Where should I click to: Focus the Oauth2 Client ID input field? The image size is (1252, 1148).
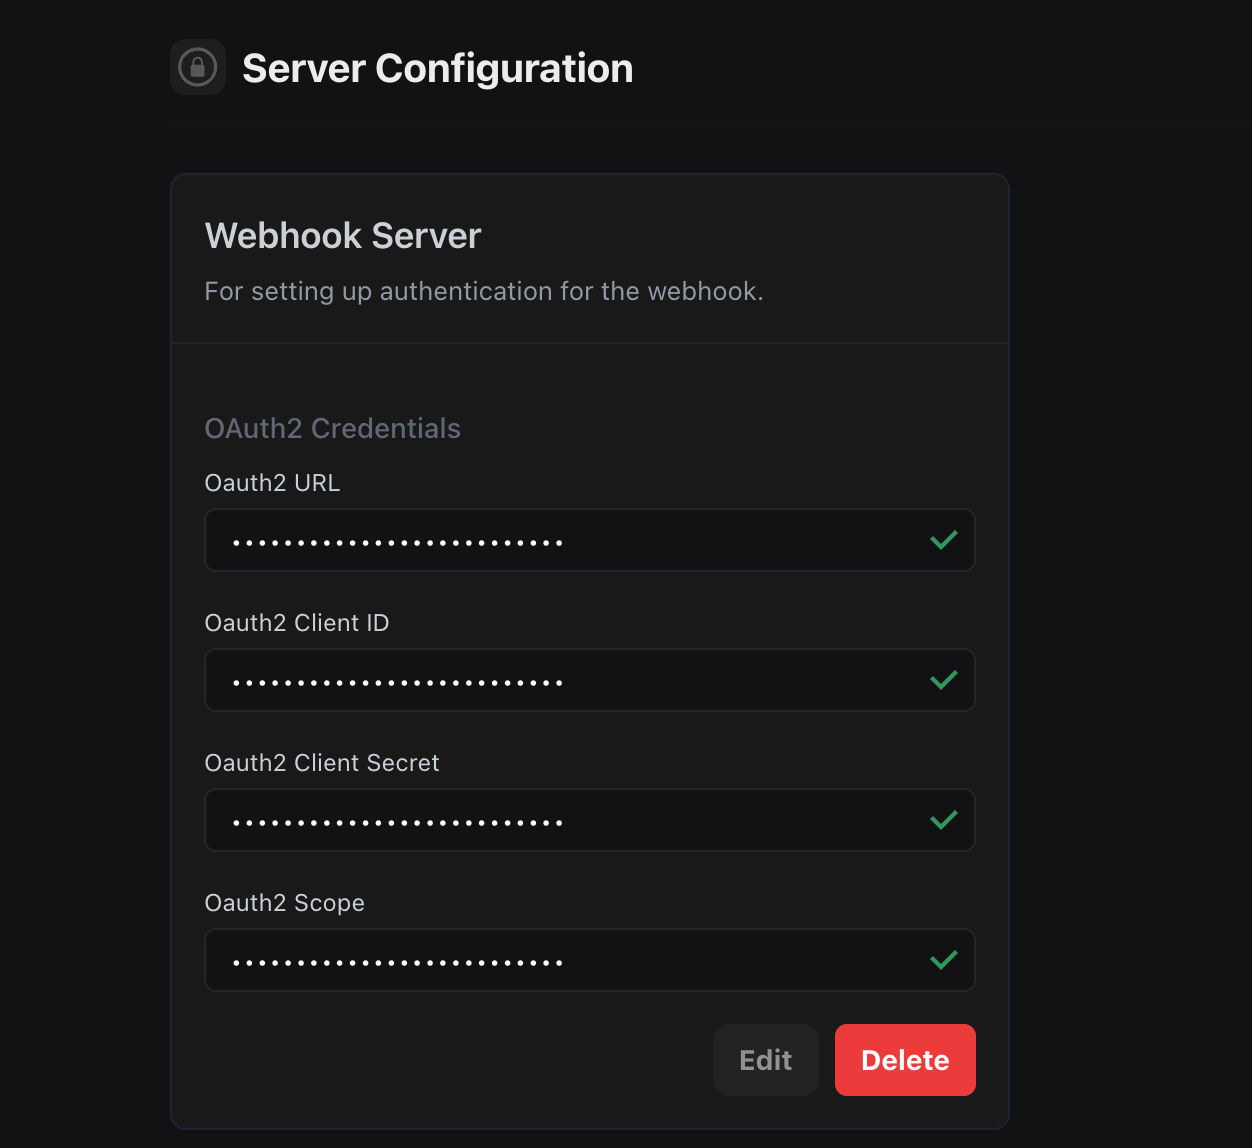590,680
